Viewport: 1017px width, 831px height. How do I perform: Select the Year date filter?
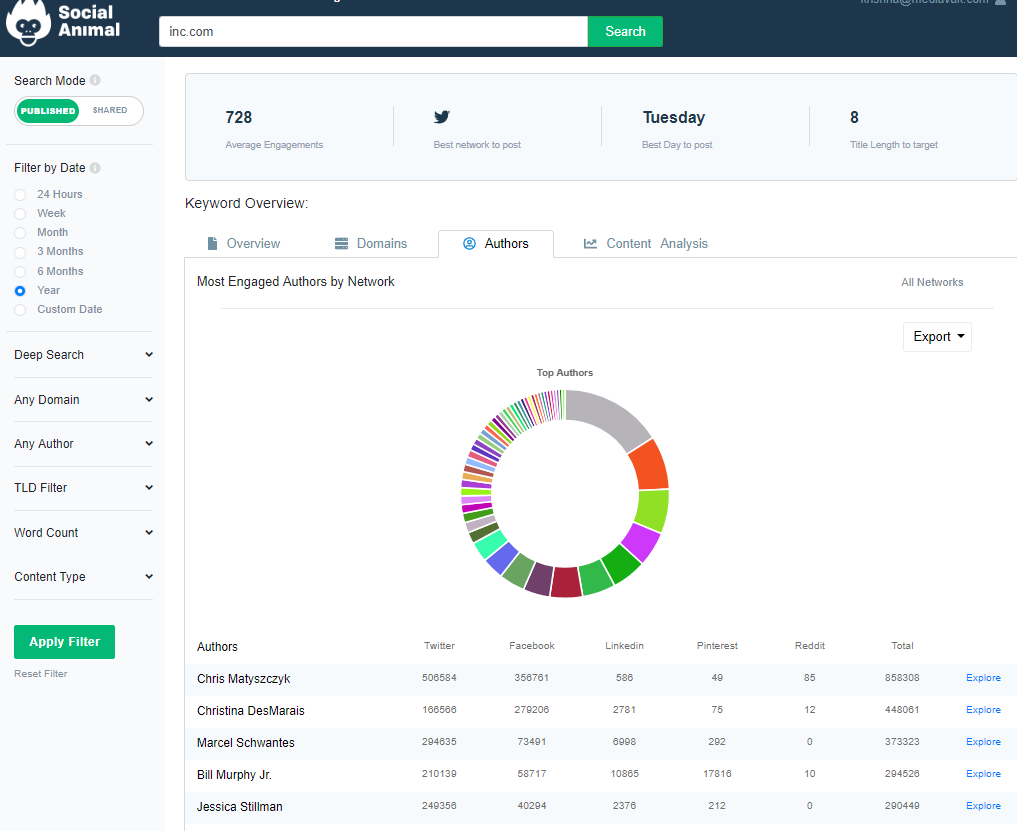tap(20, 291)
